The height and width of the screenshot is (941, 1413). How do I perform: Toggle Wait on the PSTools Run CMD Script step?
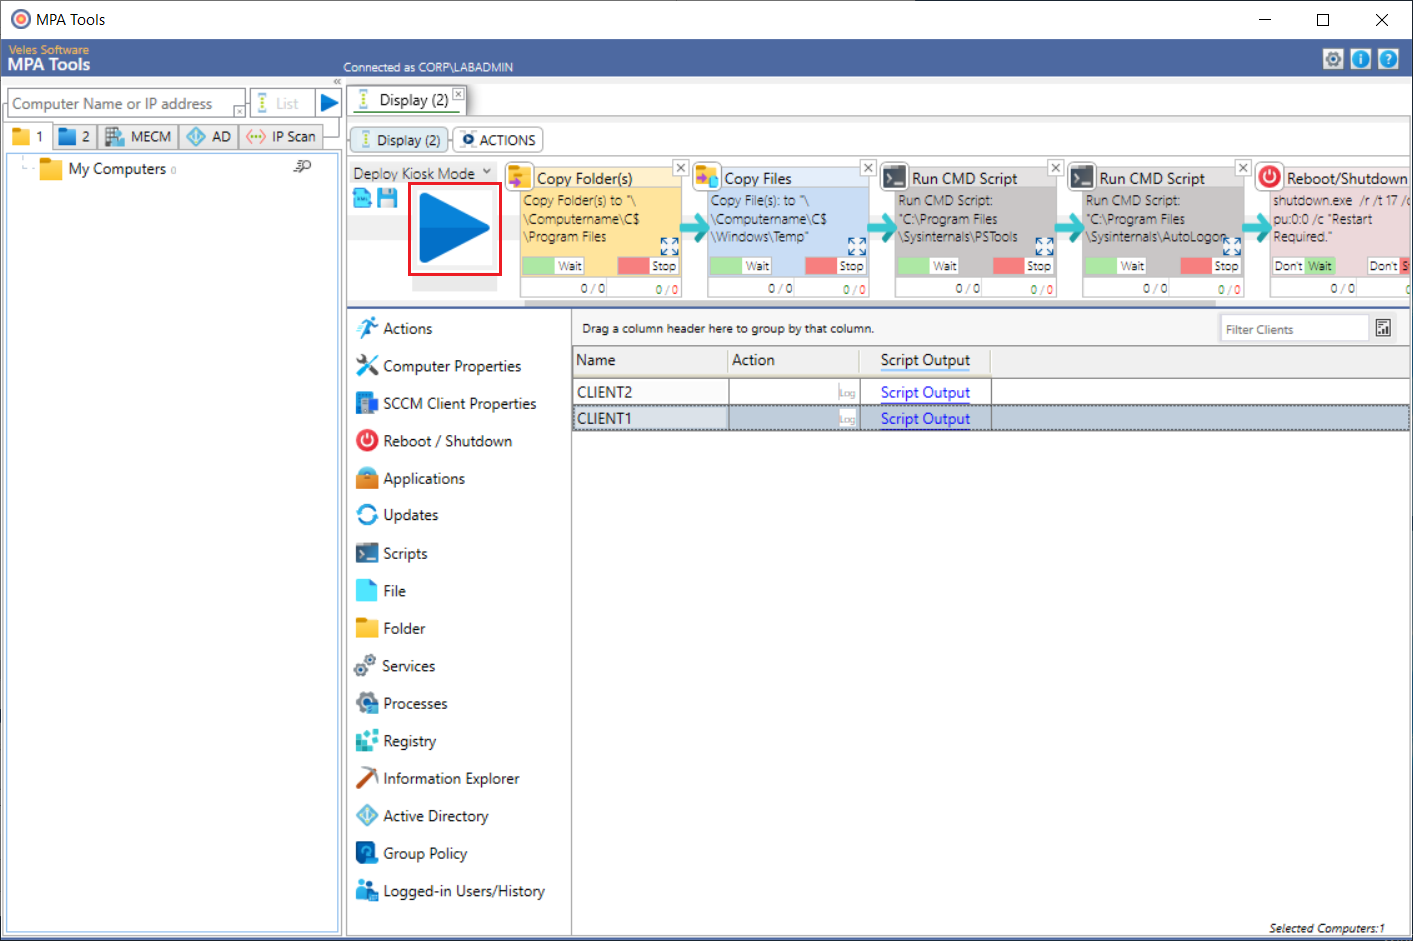[x=928, y=266]
